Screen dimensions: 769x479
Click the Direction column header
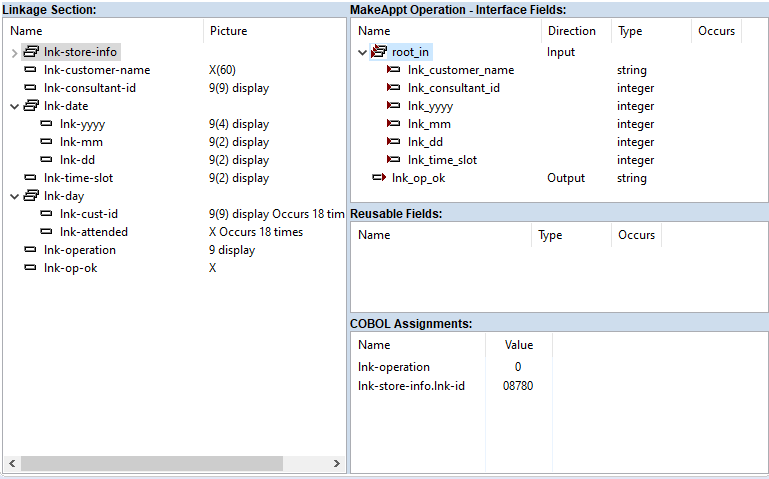point(571,31)
